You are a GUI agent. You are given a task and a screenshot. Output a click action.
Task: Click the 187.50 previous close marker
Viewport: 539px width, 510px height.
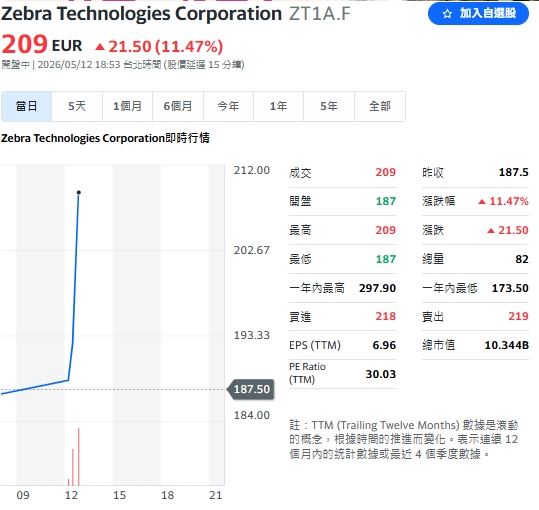click(x=251, y=389)
